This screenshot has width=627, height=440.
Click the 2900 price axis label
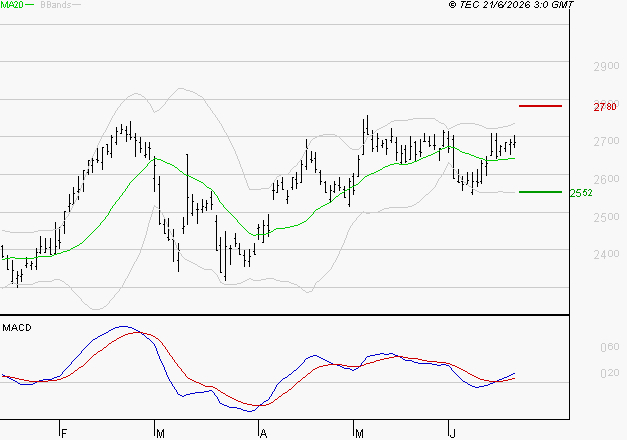point(606,66)
